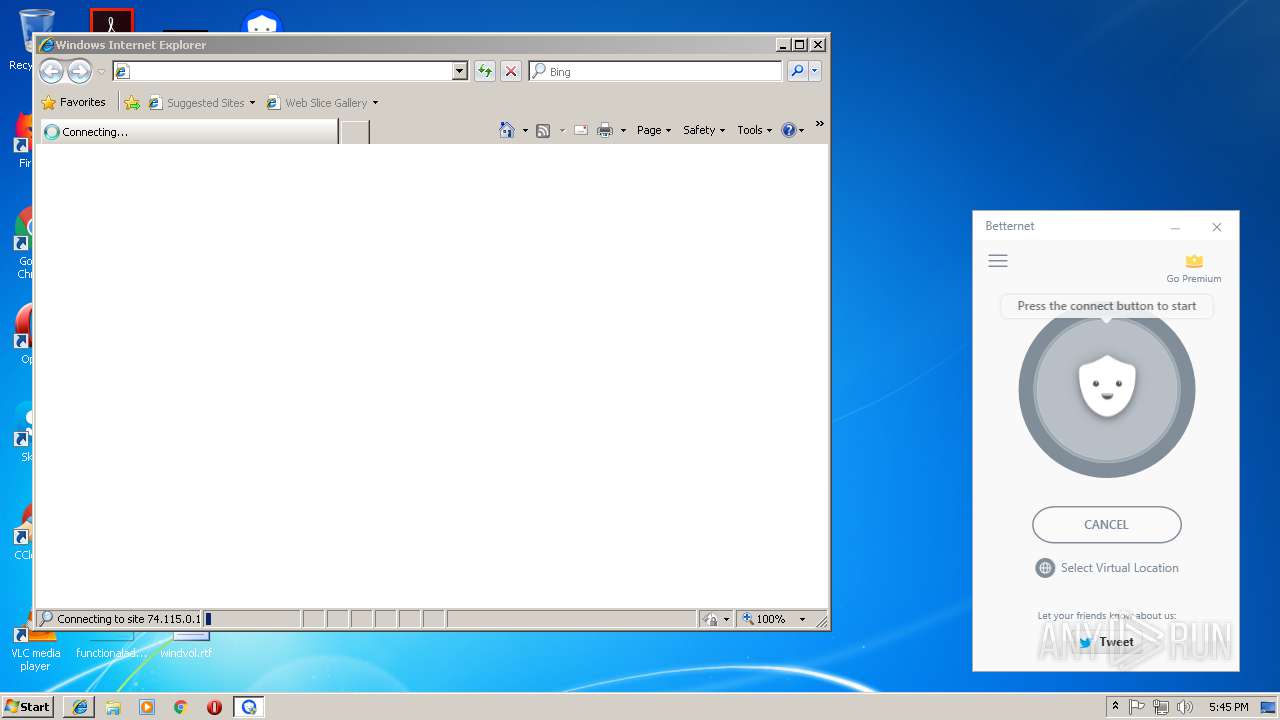
Task: Click the RSS feeds icon
Action: (x=543, y=130)
